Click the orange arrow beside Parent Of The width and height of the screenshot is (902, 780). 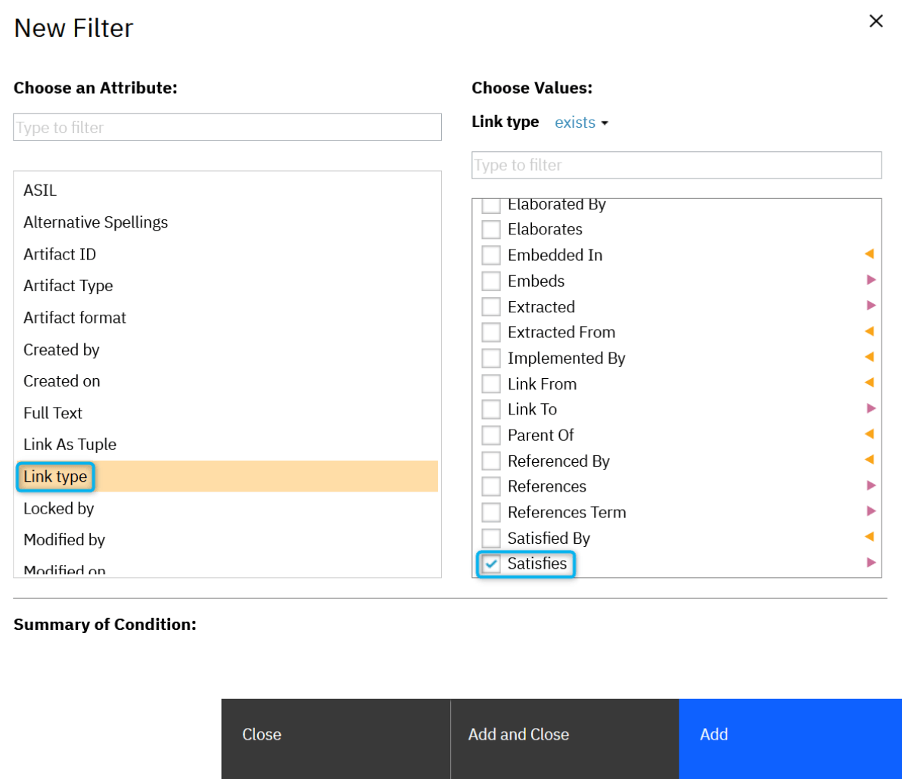[x=870, y=434]
